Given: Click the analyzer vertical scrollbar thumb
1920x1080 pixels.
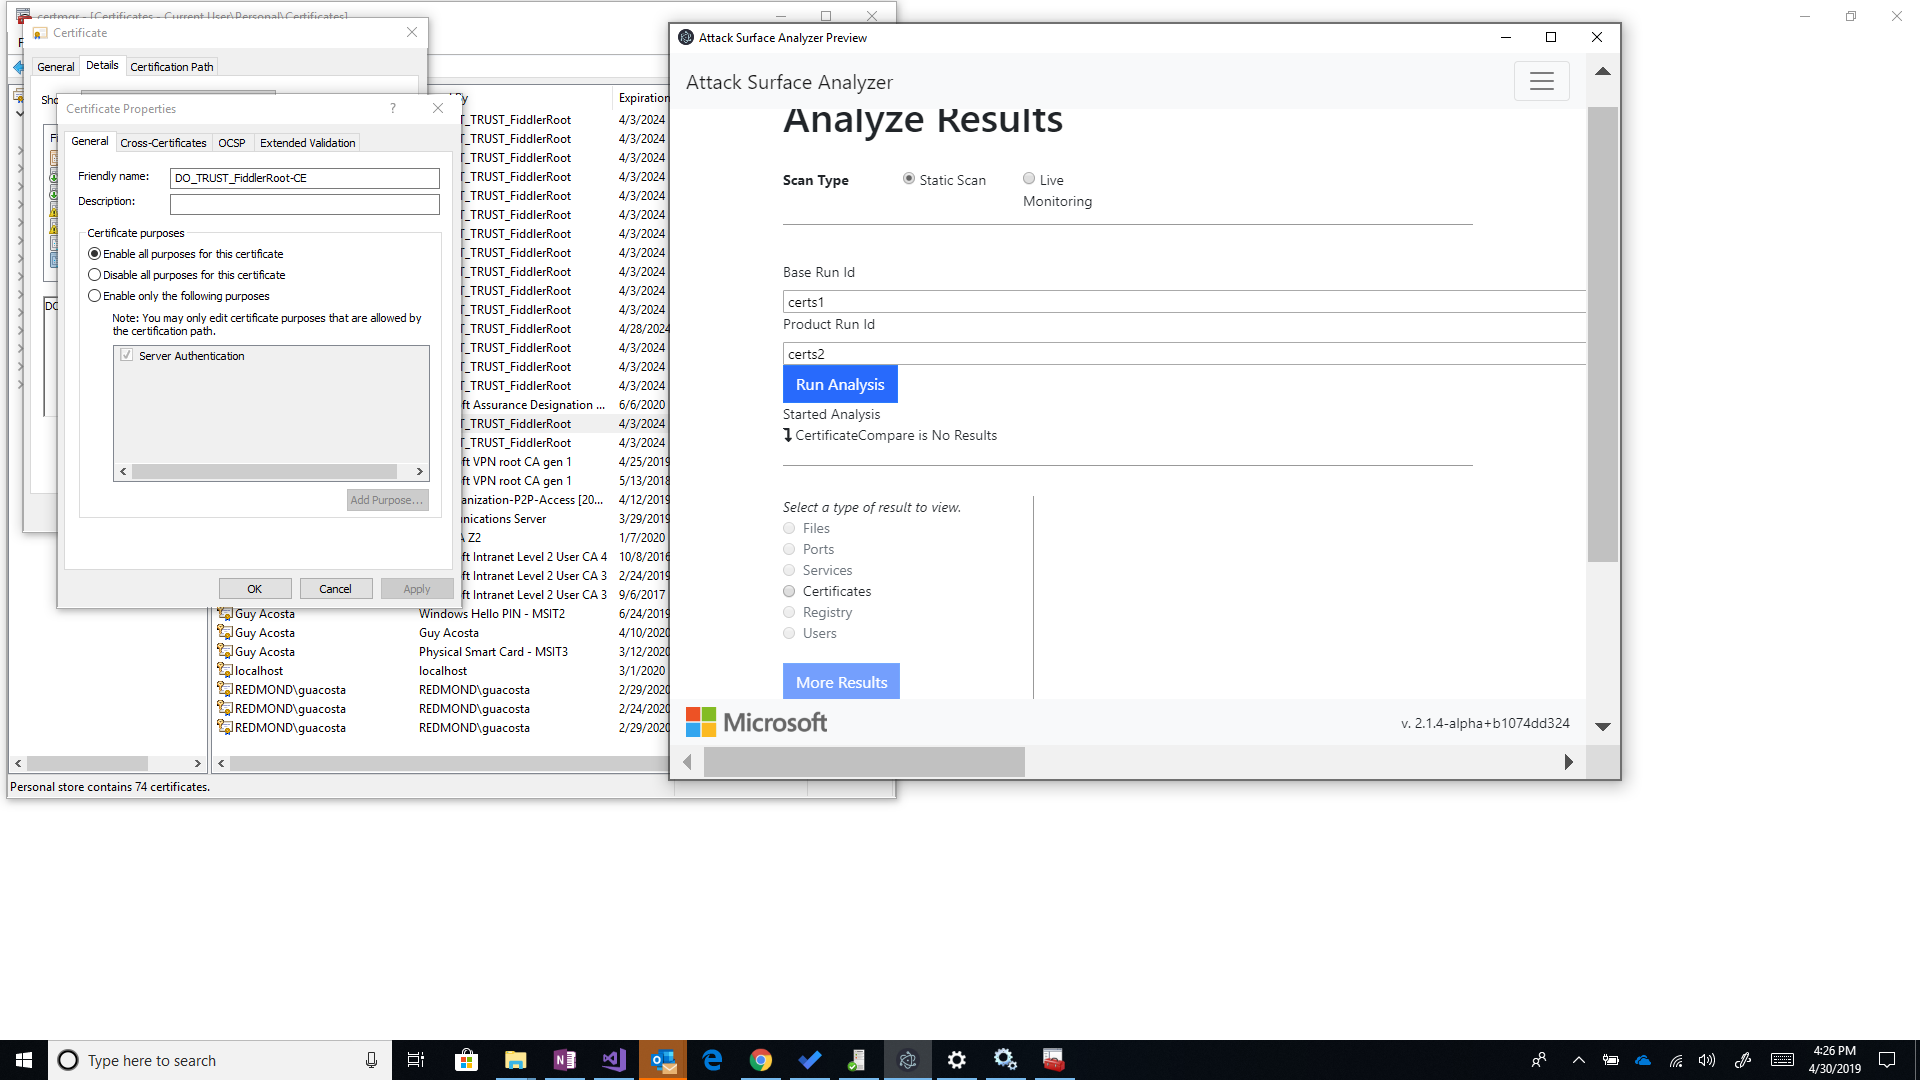Looking at the screenshot, I should click(1603, 334).
